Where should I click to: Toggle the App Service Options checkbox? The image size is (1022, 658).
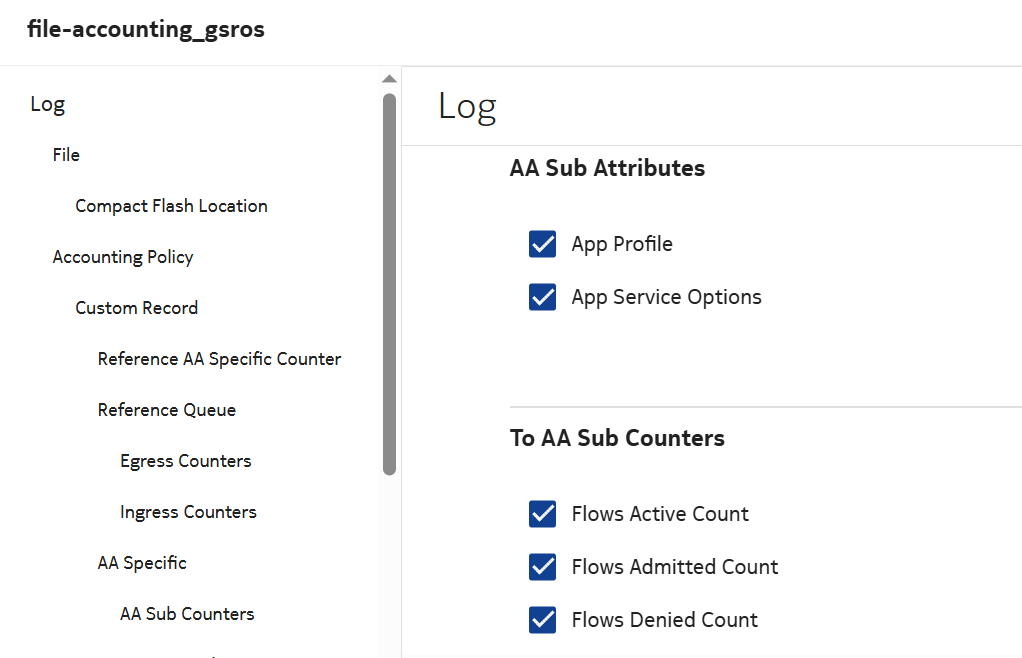[542, 297]
